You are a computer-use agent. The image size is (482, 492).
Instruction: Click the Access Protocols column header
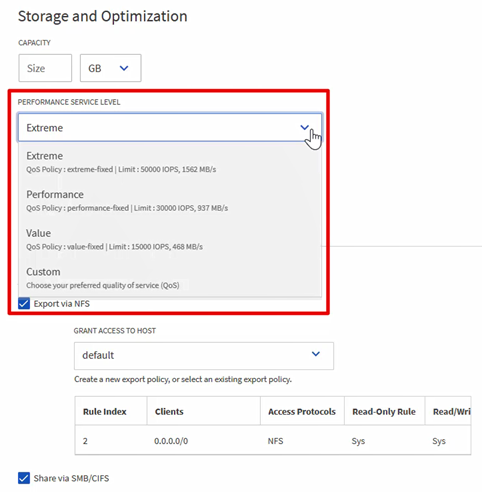click(302, 412)
